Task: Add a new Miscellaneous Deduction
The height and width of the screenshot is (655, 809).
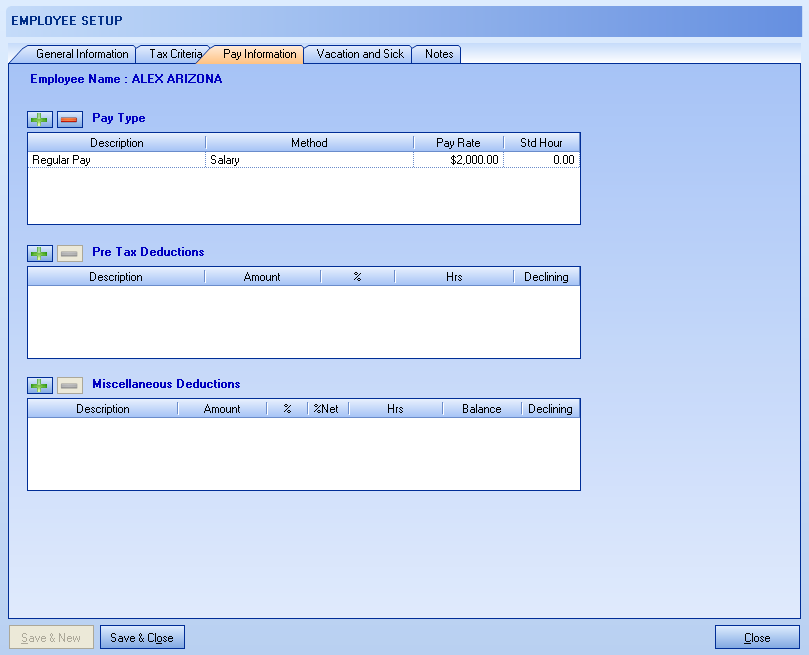Action: [x=39, y=385]
